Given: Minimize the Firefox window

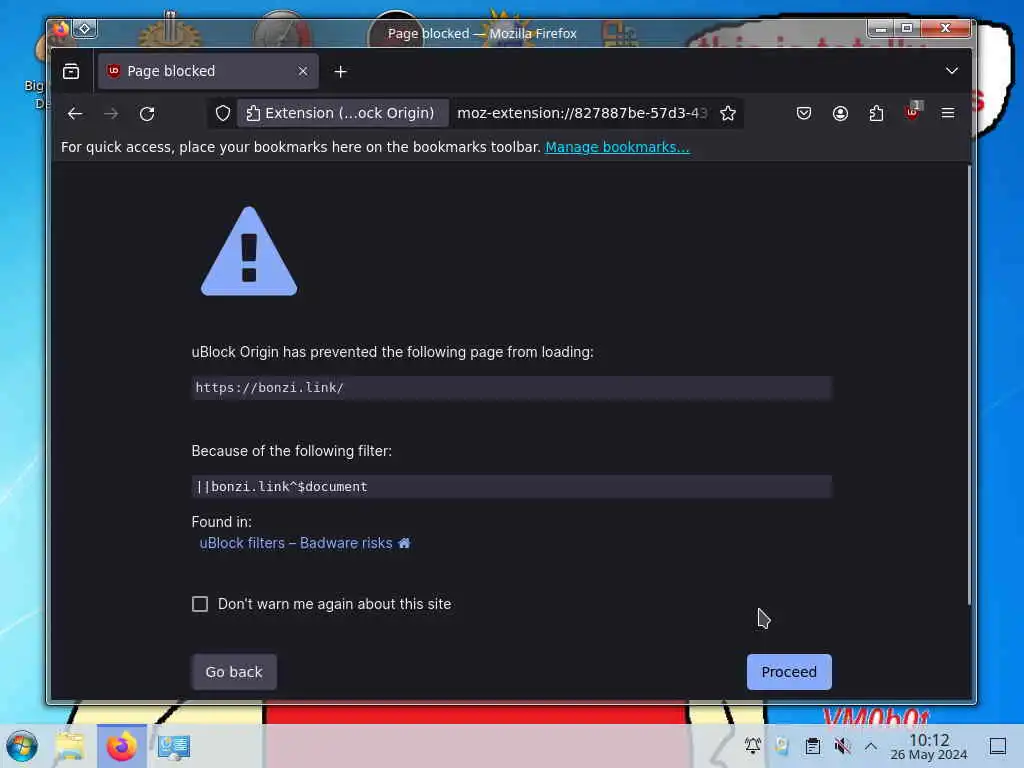Looking at the screenshot, I should pyautogui.click(x=881, y=28).
